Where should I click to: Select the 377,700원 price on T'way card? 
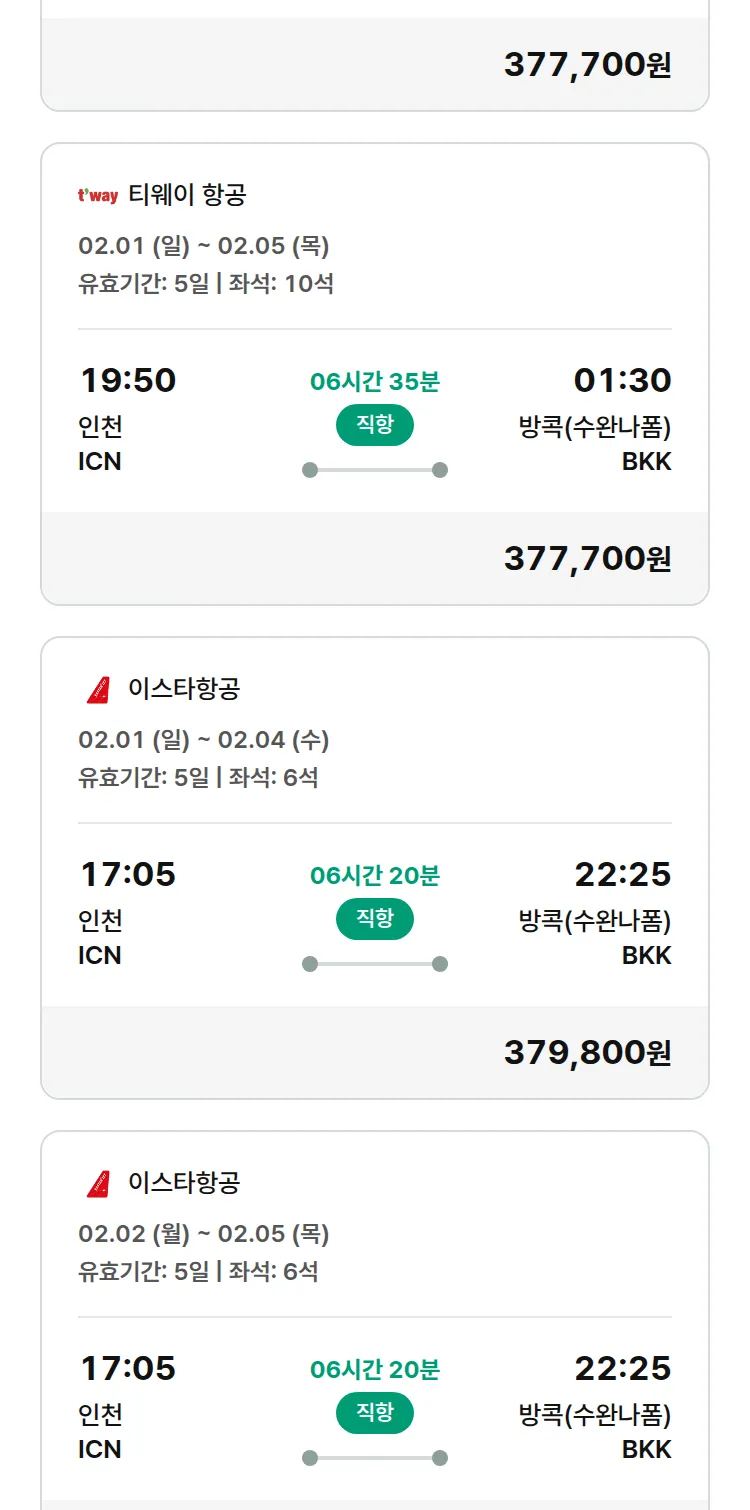587,558
